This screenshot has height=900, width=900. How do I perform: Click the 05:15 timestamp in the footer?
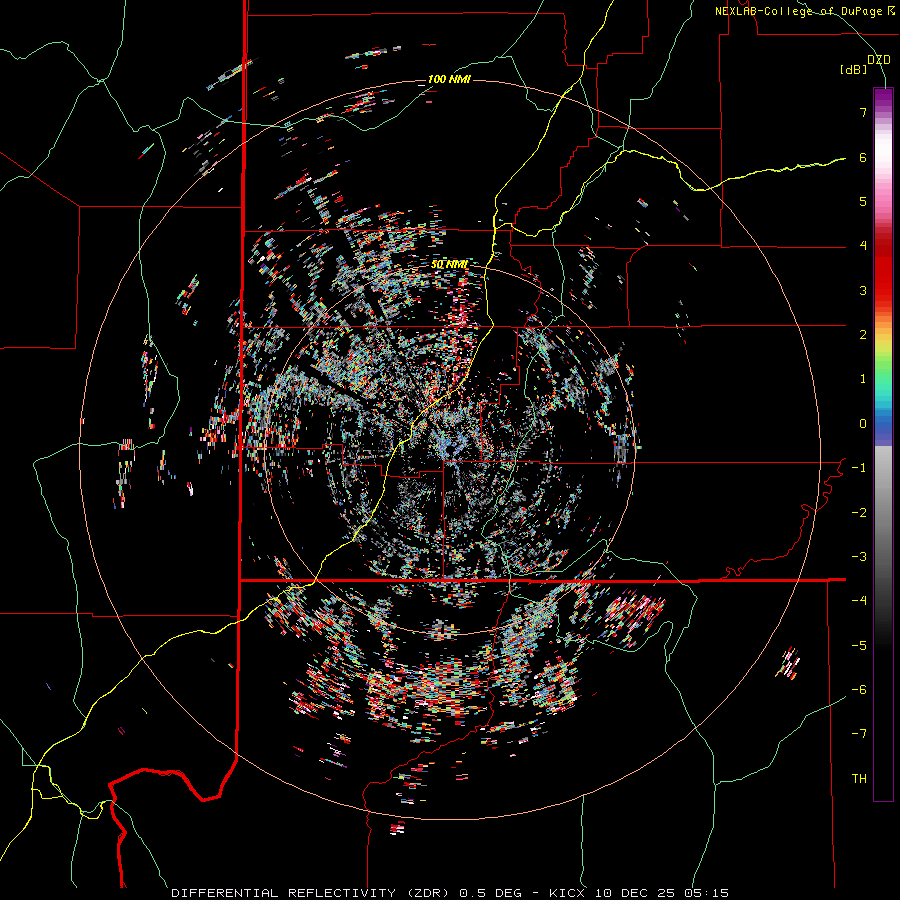click(x=707, y=893)
